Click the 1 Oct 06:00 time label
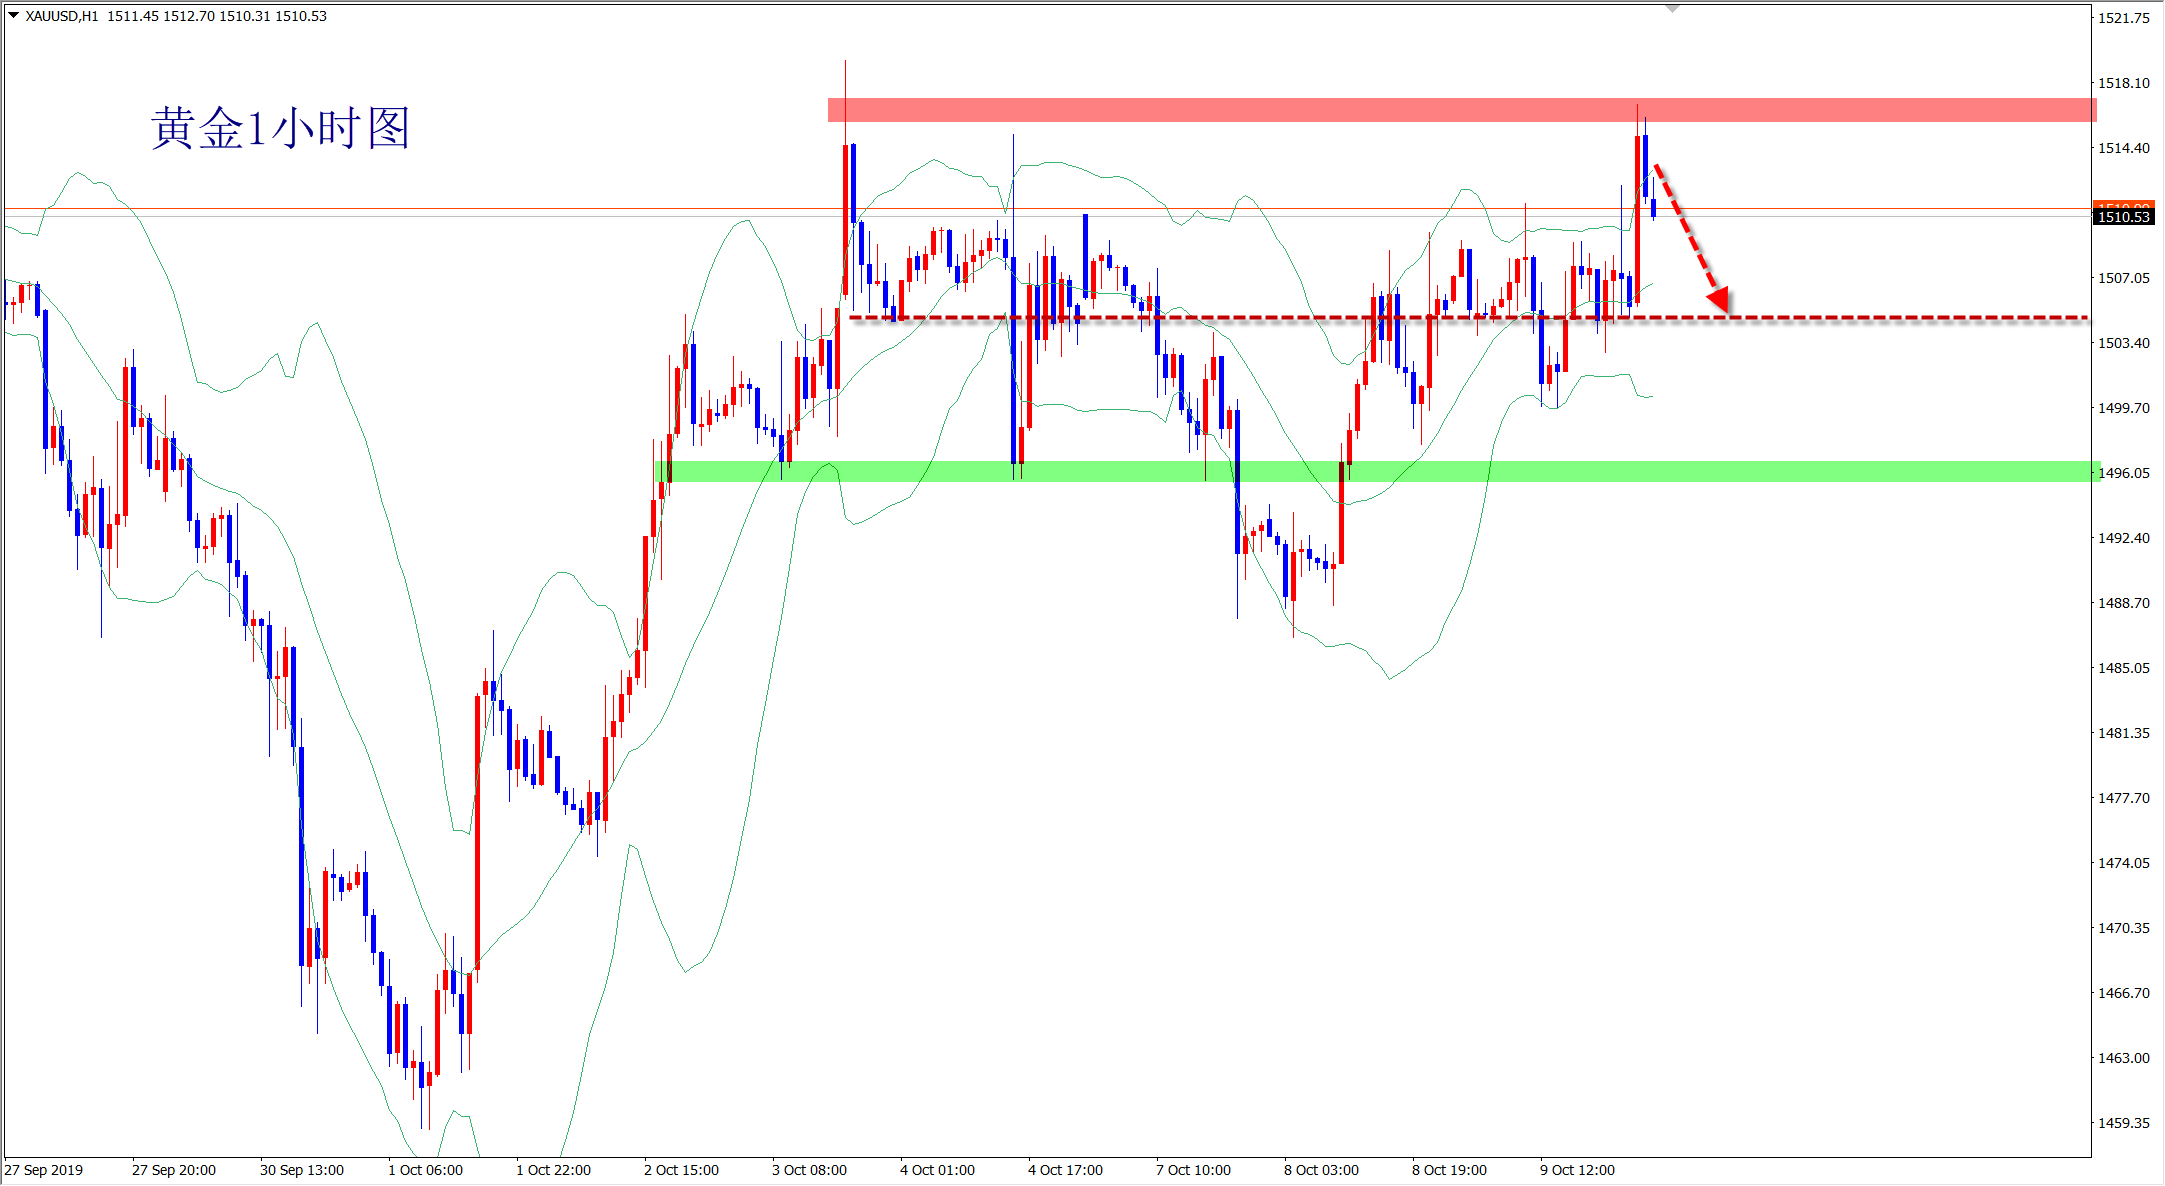The width and height of the screenshot is (2165, 1186). coord(426,1170)
